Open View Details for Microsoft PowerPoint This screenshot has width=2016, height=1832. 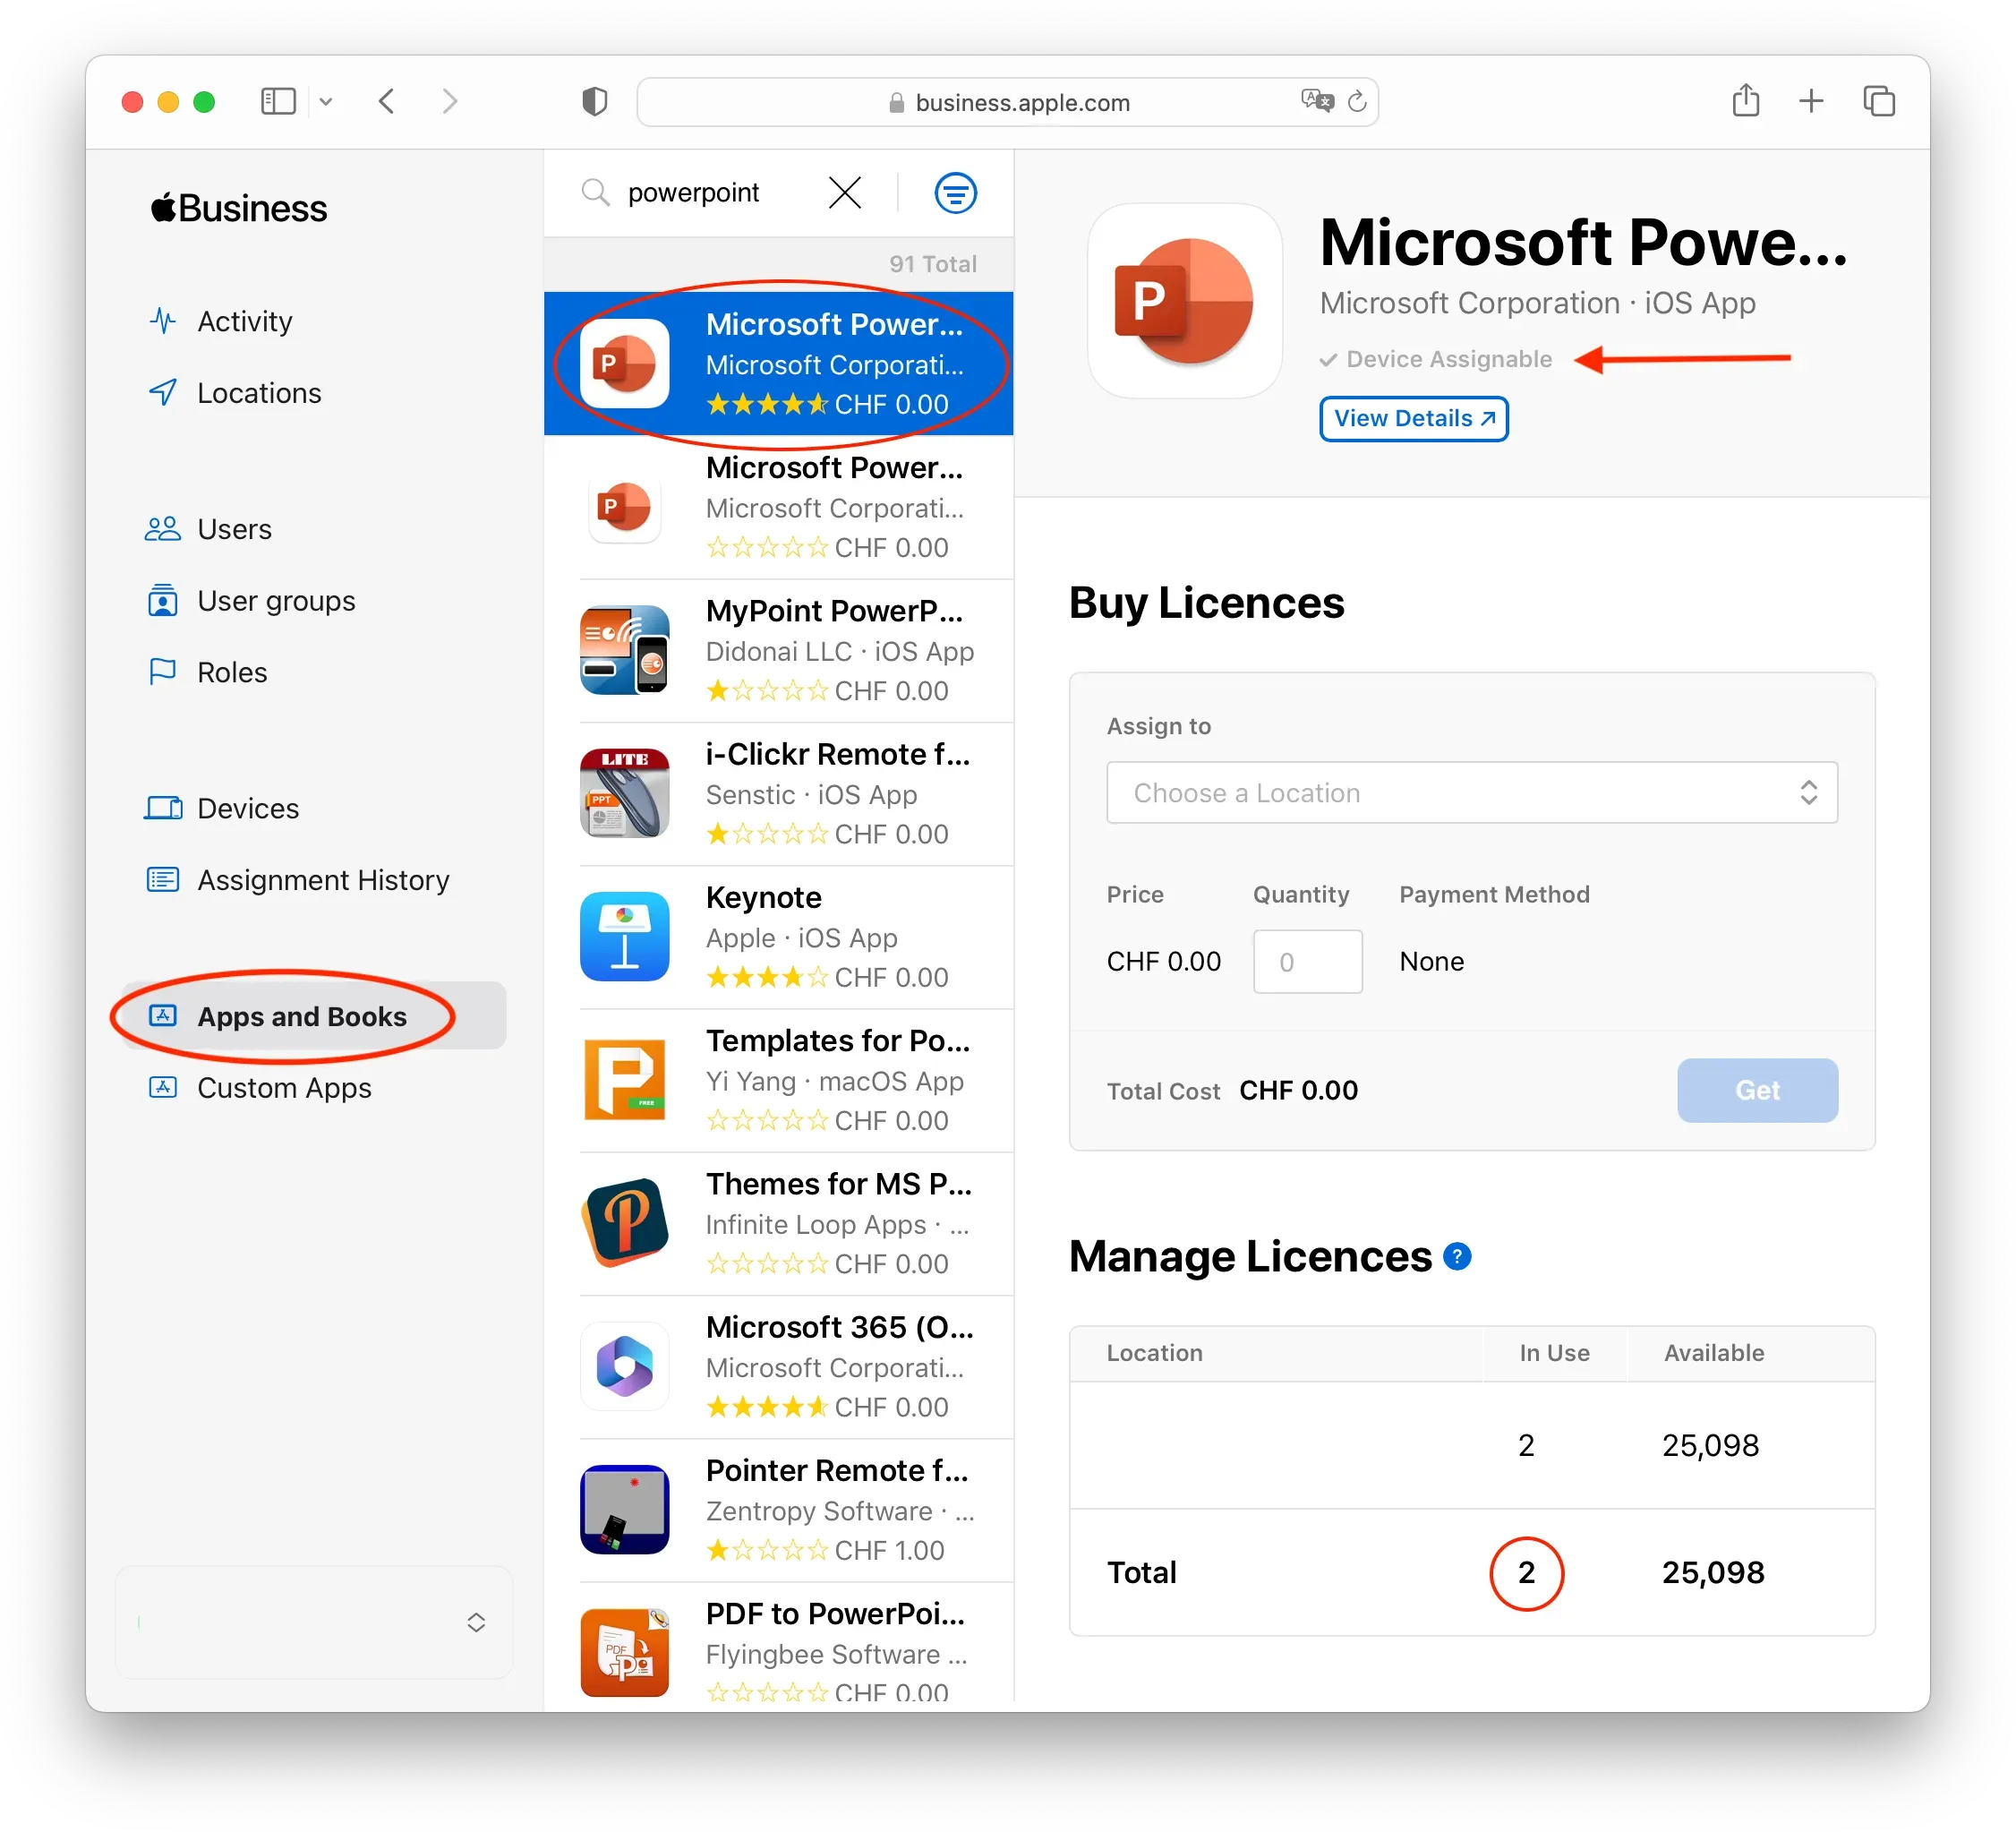pyautogui.click(x=1413, y=418)
